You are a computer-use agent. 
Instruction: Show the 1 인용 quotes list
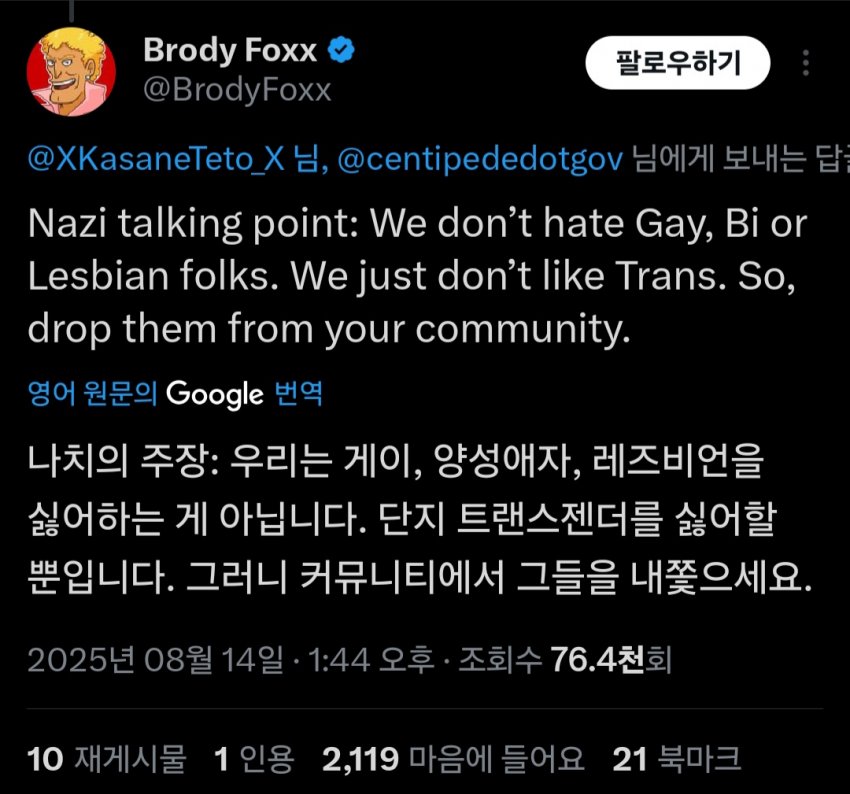click(253, 760)
